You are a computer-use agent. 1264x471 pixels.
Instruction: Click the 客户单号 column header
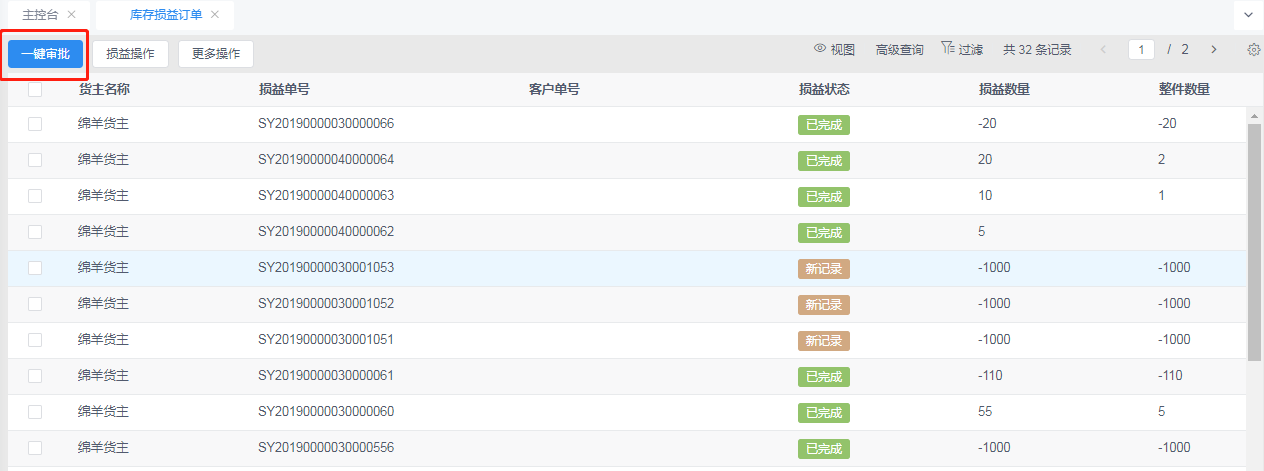click(x=554, y=89)
